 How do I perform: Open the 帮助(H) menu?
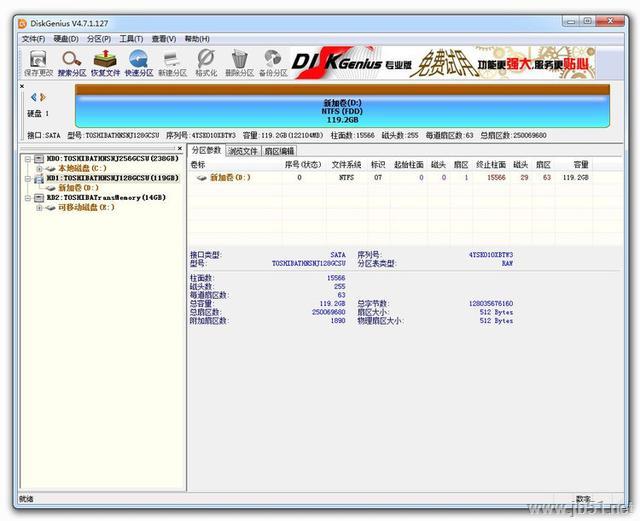(x=197, y=39)
